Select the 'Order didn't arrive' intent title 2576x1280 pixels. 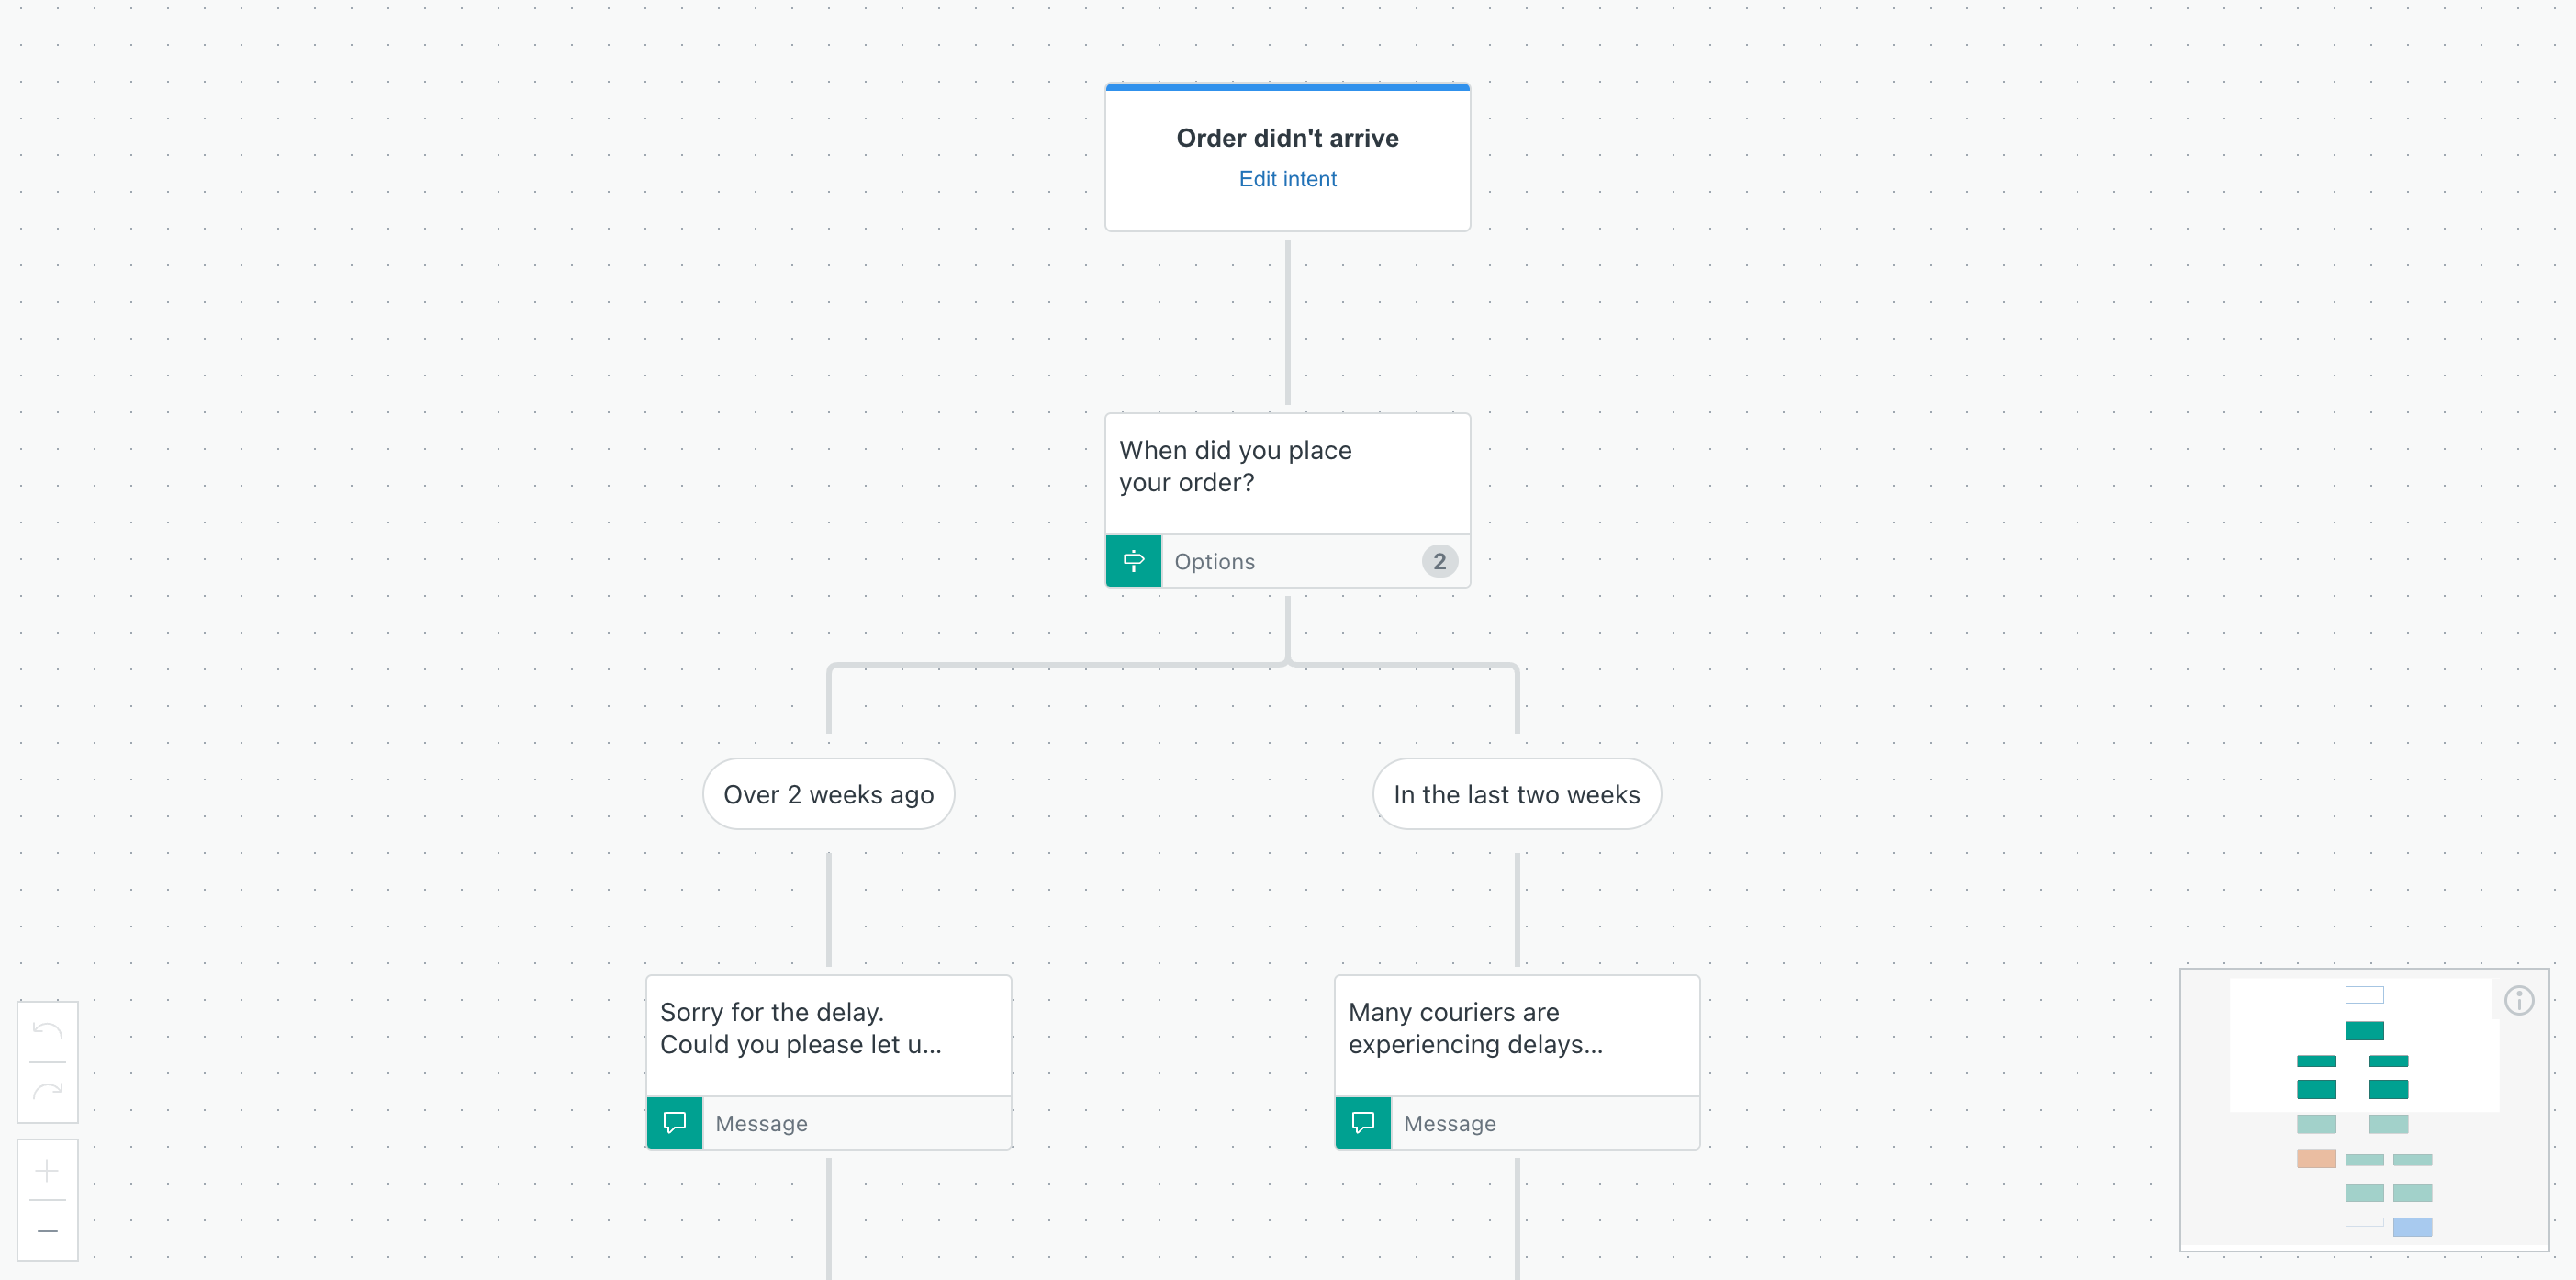[x=1287, y=138]
